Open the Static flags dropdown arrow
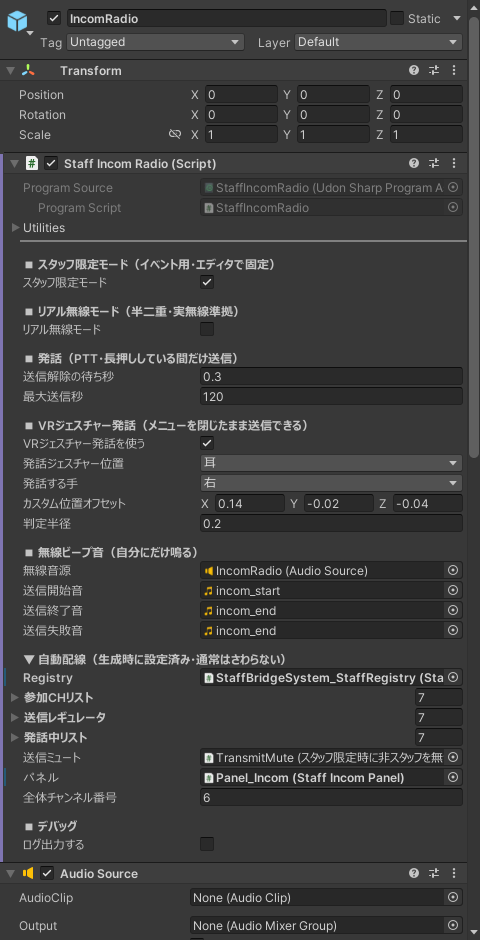Screen dimensions: 480x940 click(457, 19)
